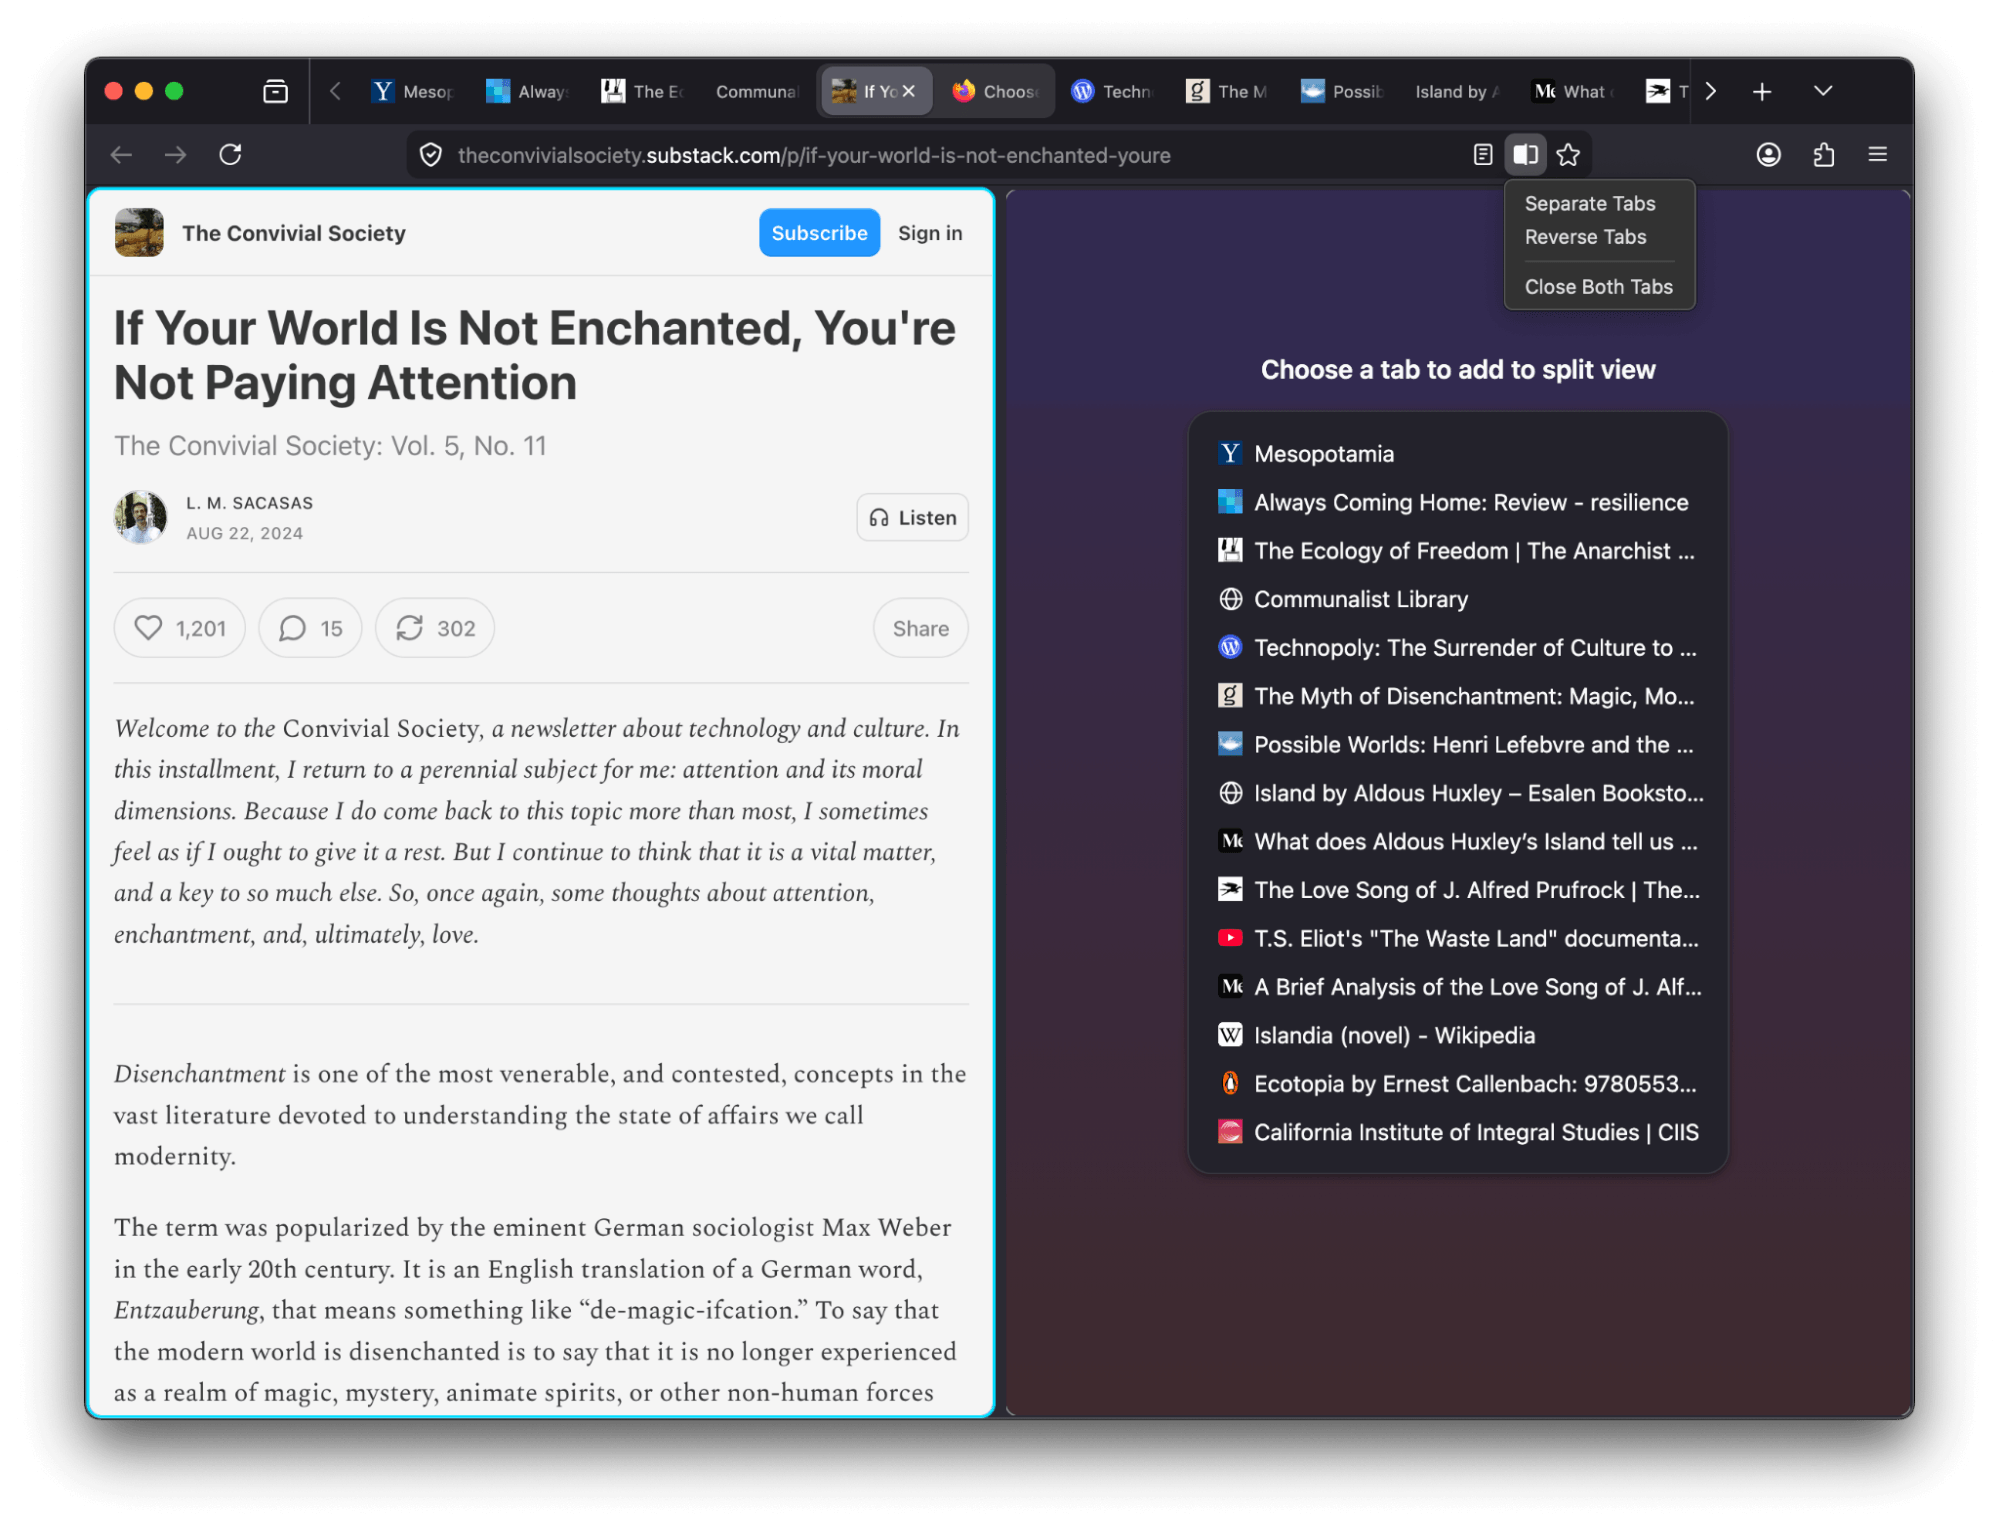Select Reverse Tabs from the menu
Viewport: 1999px width, 1532px height.
click(1585, 237)
